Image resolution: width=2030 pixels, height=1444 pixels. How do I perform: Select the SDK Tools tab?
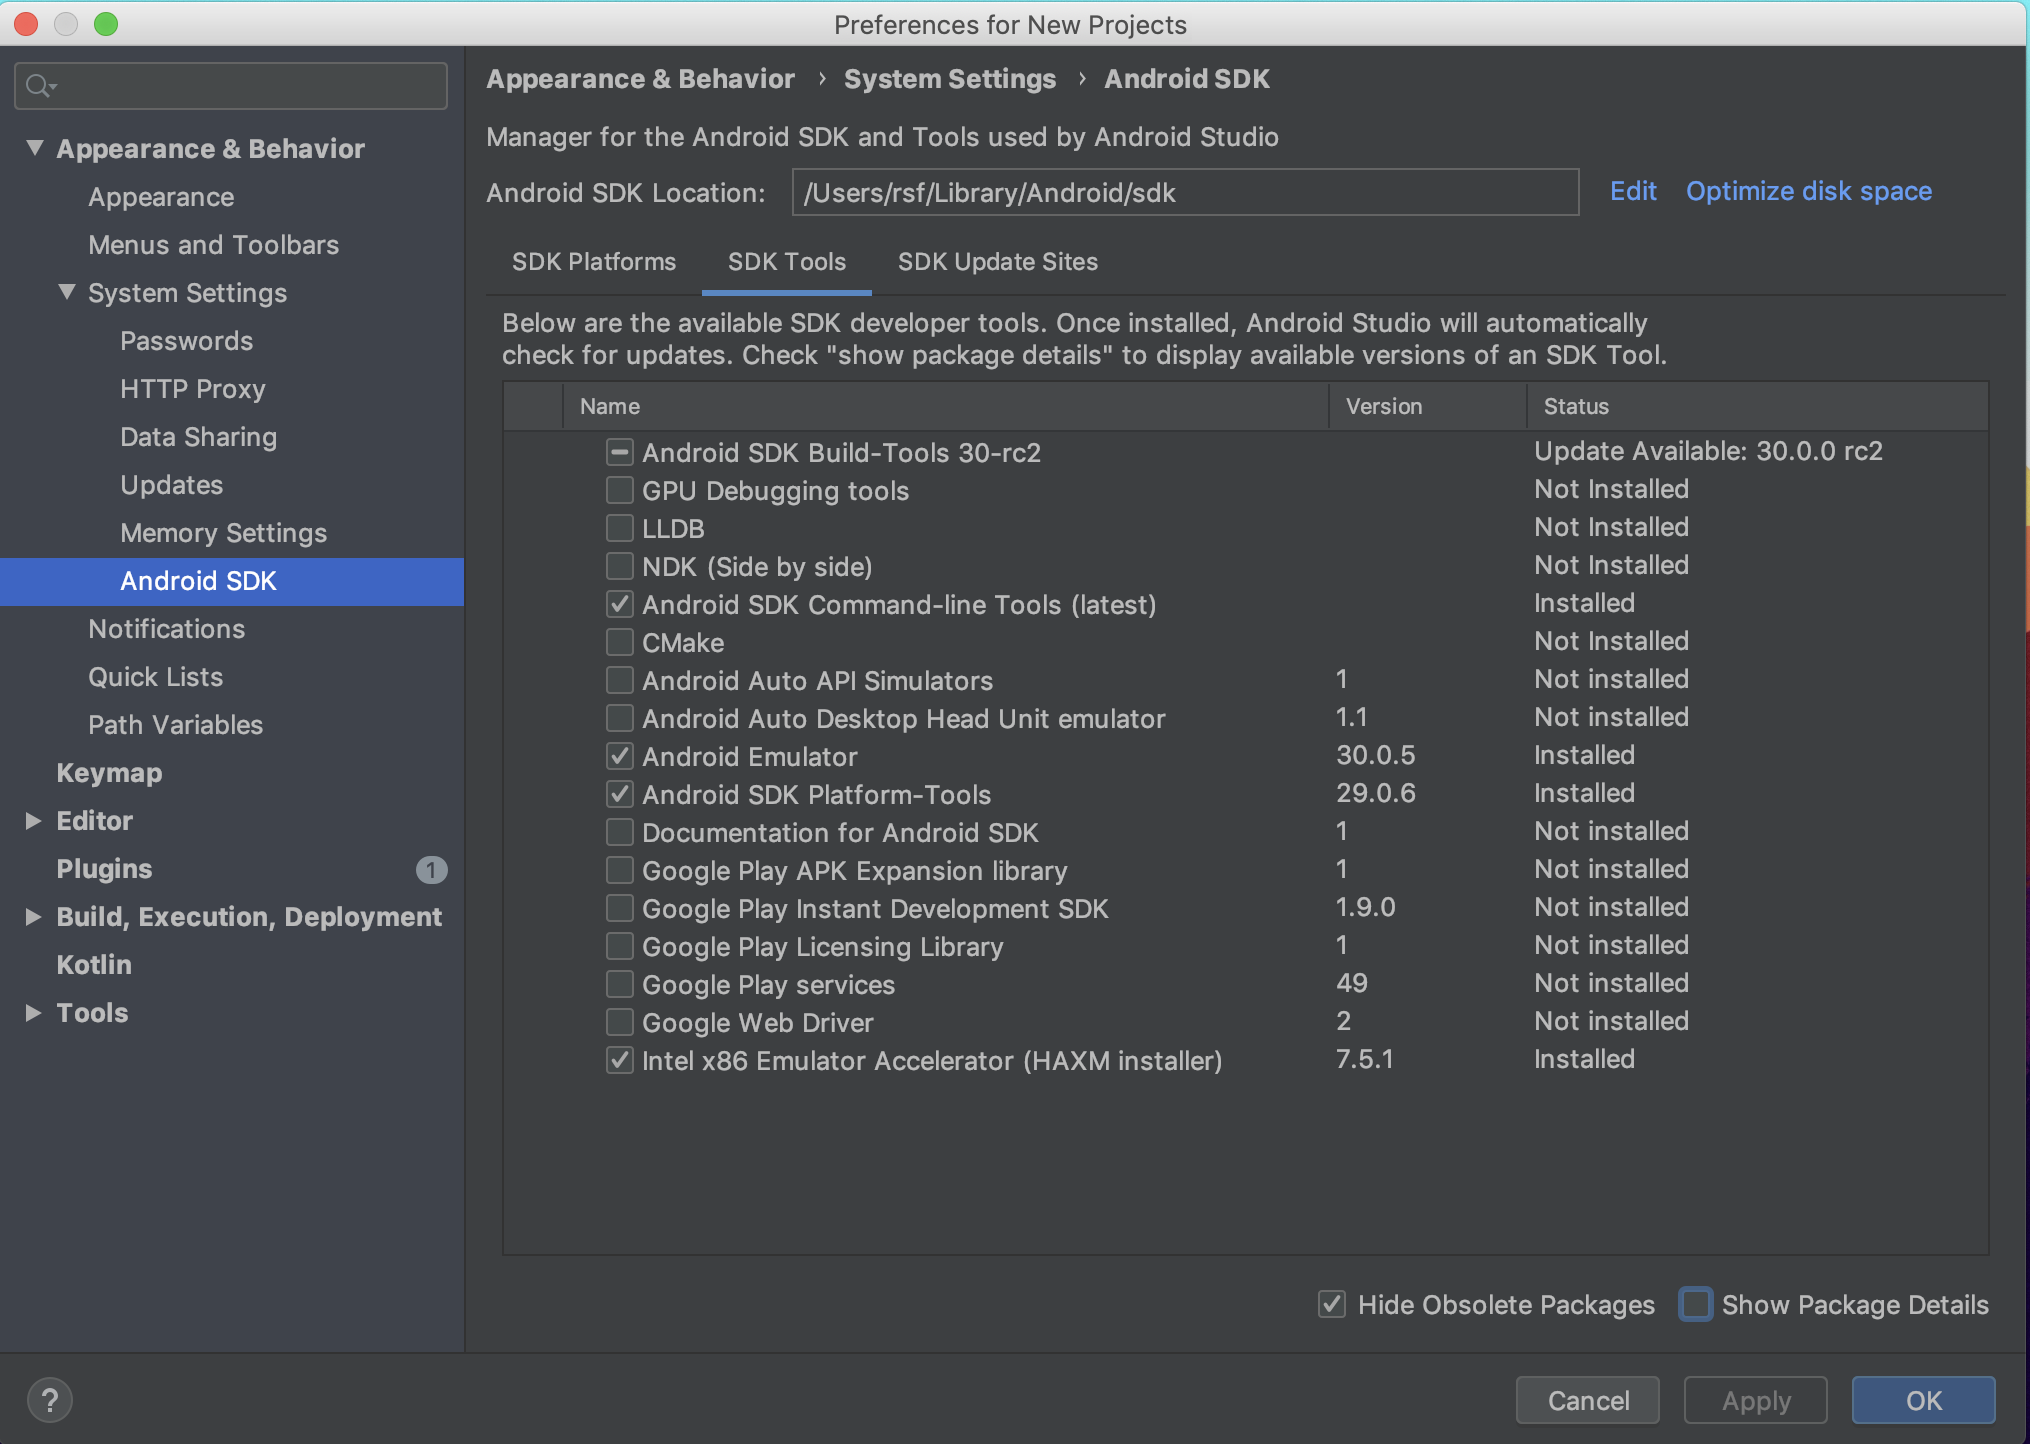pyautogui.click(x=787, y=262)
